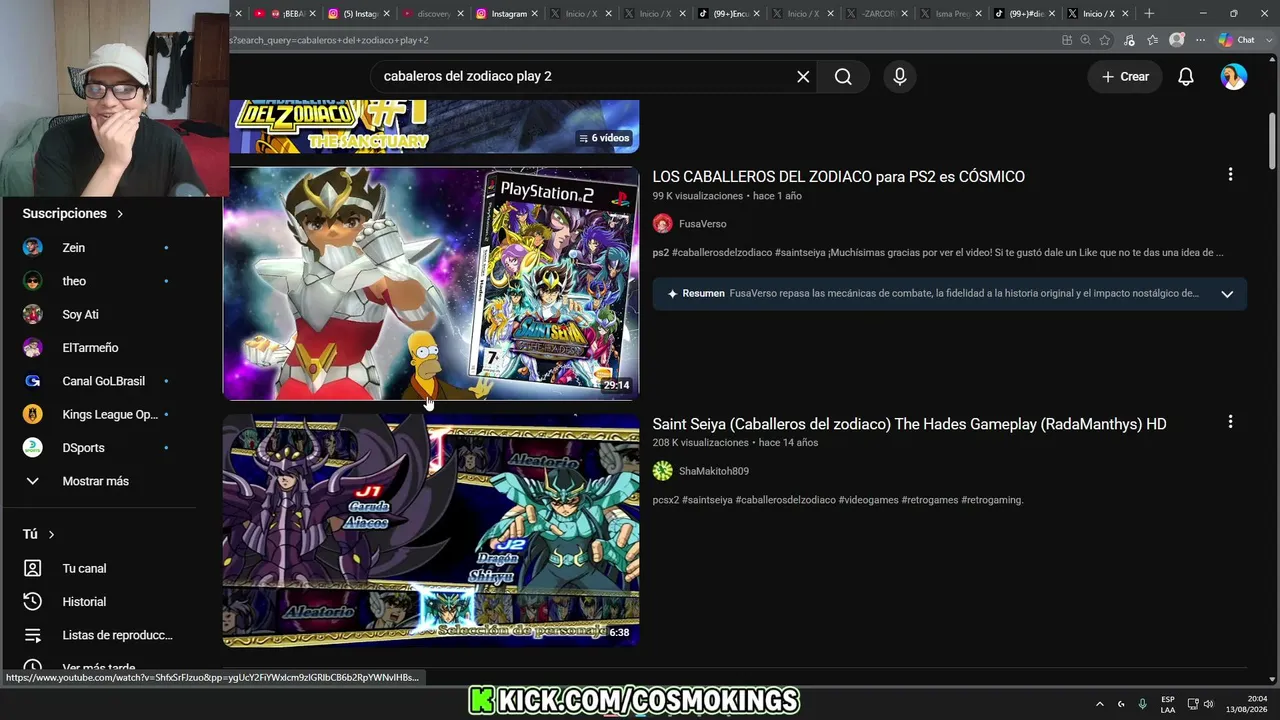1280x720 pixels.
Task: Click the hace 14 años text
Action: coord(788,443)
